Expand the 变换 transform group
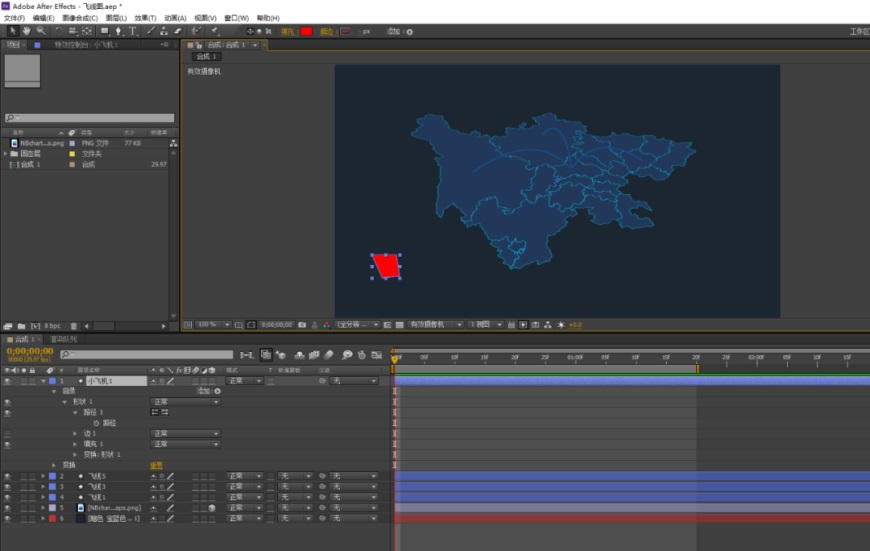This screenshot has height=551, width=870. [54, 465]
